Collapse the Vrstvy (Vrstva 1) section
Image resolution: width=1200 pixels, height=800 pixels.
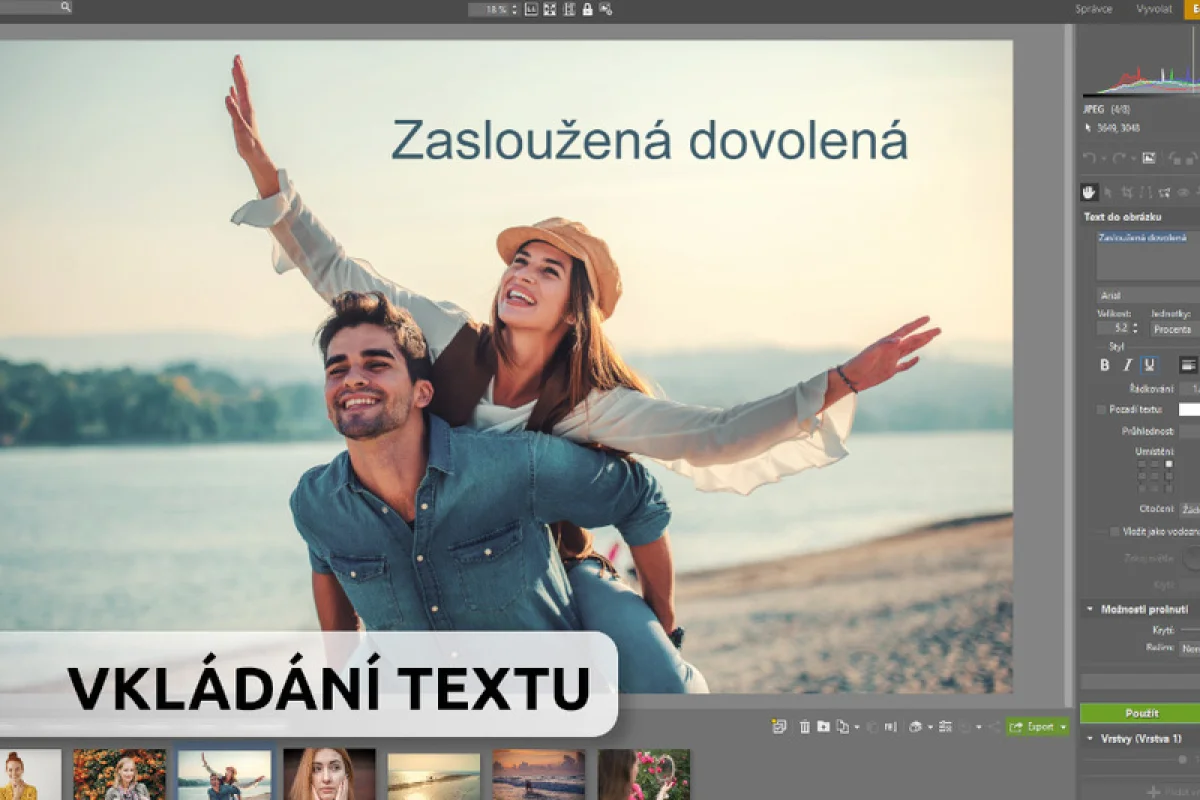(x=1090, y=738)
